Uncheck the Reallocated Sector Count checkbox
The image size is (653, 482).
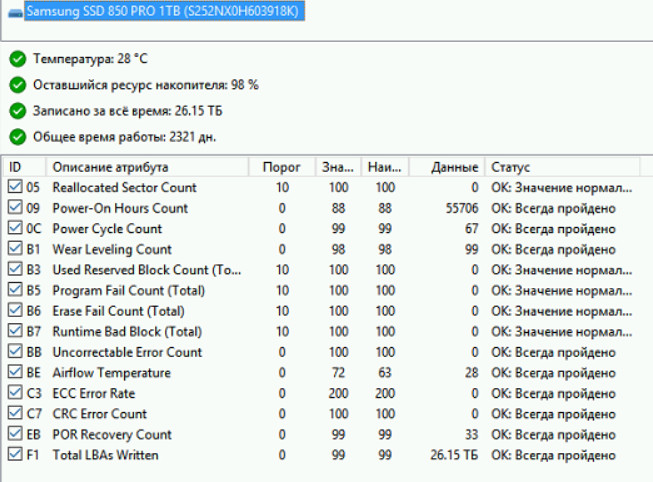pos(14,188)
